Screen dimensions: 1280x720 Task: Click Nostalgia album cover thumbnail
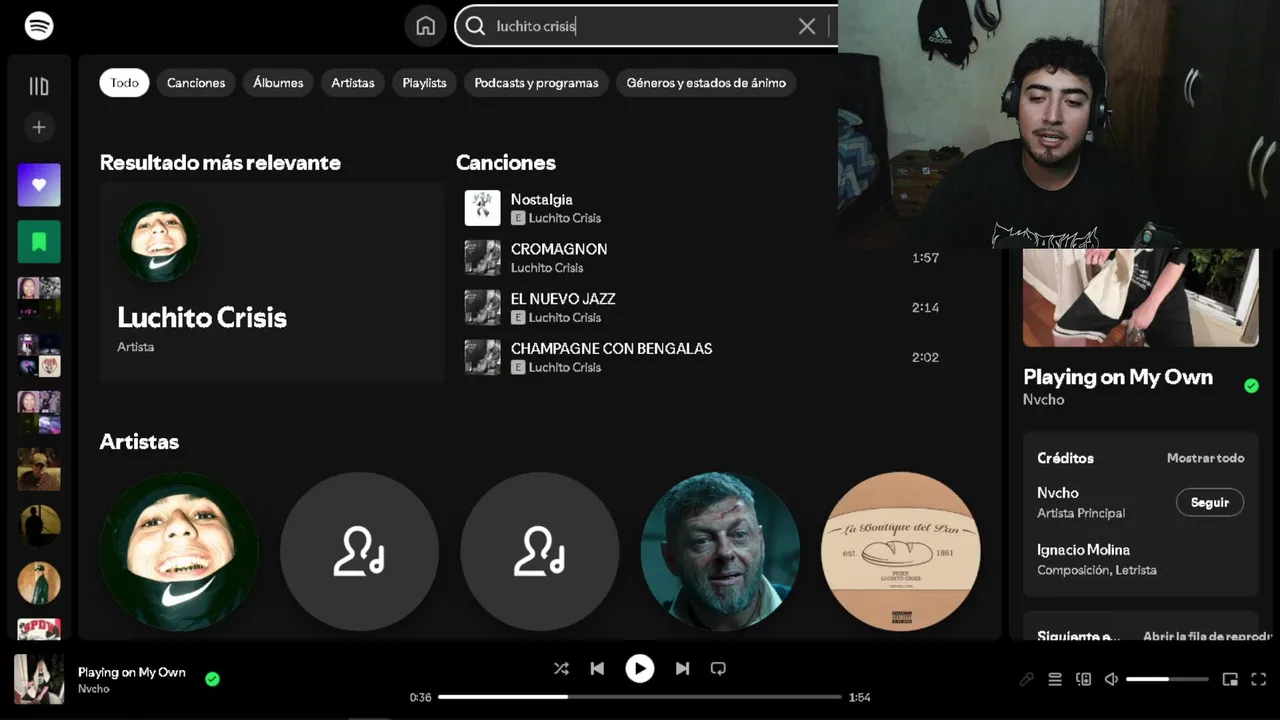tap(482, 208)
